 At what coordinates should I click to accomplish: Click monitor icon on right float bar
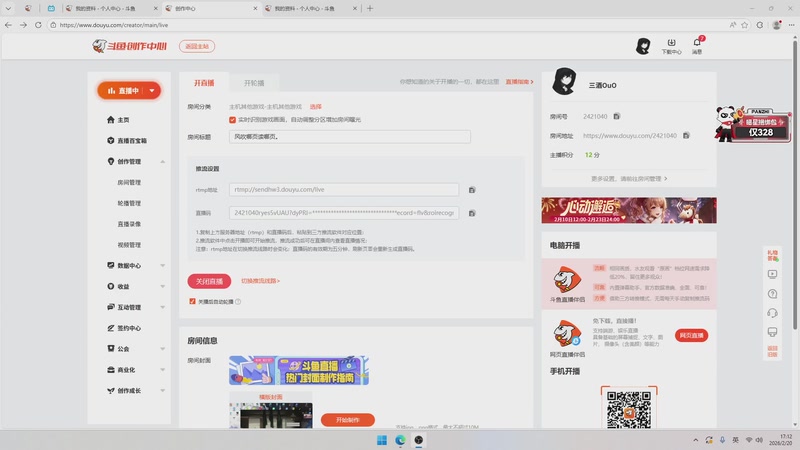772,332
